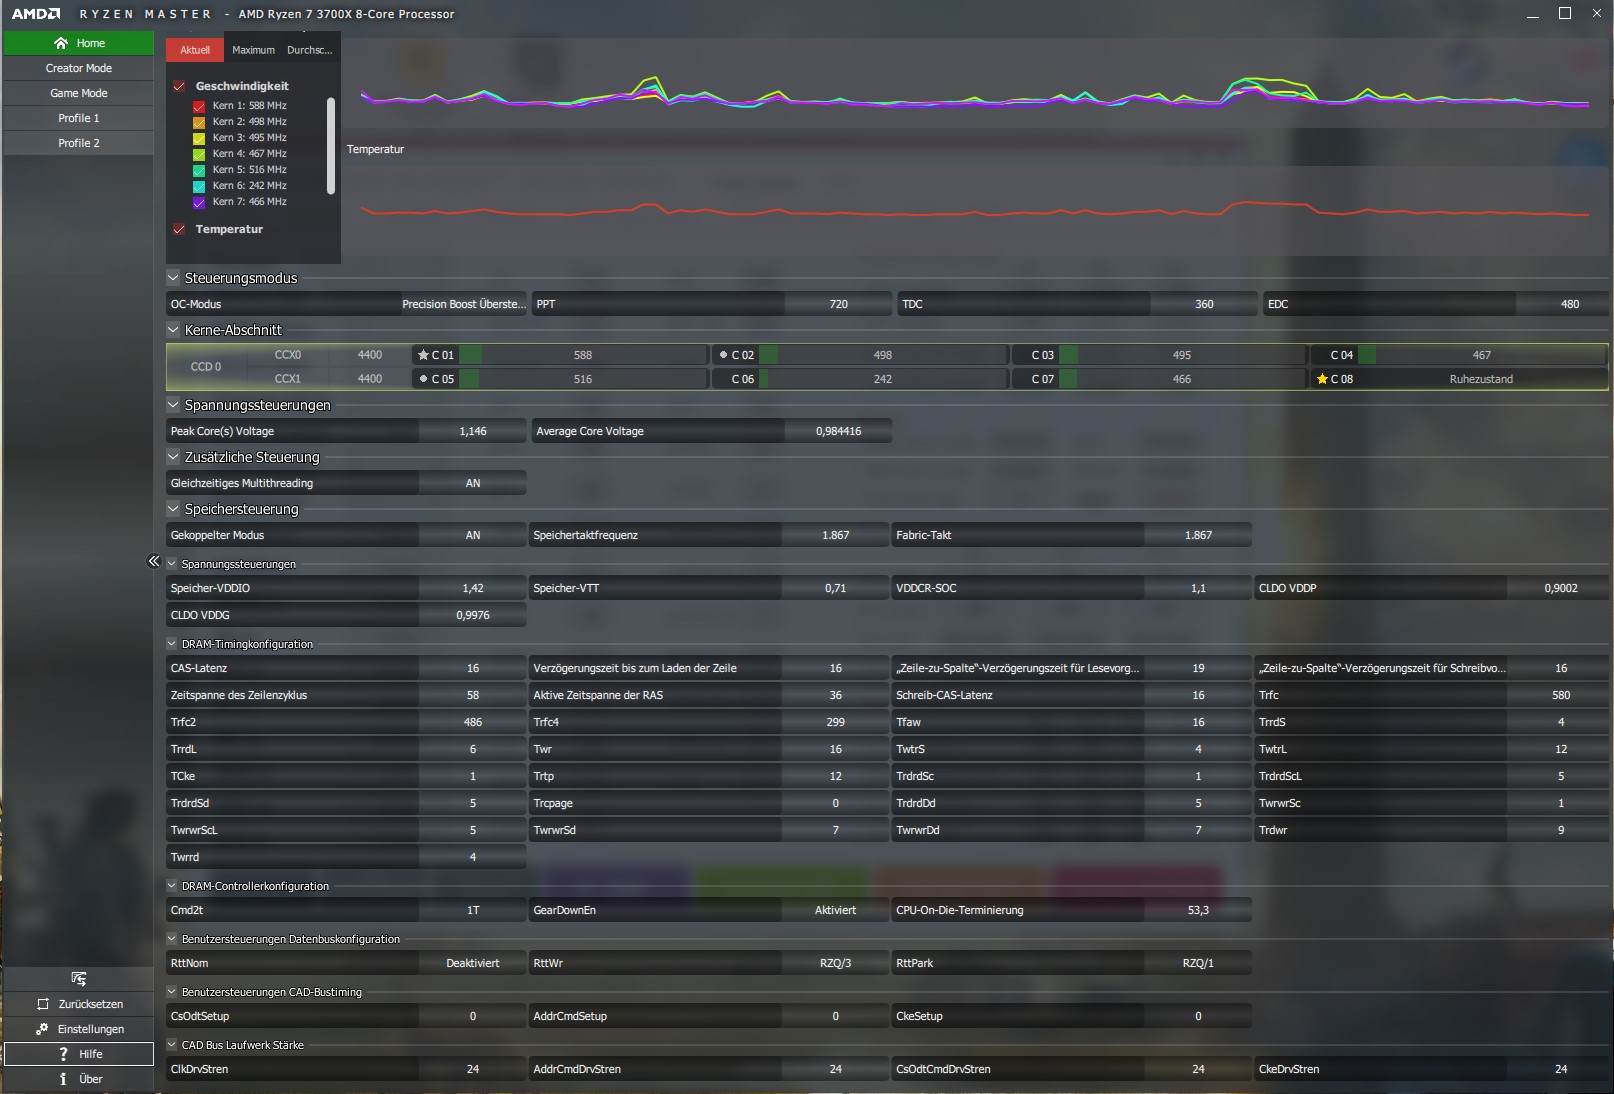Uncheck the Geschwindigkeit checkbox
The height and width of the screenshot is (1094, 1614).
[x=179, y=86]
